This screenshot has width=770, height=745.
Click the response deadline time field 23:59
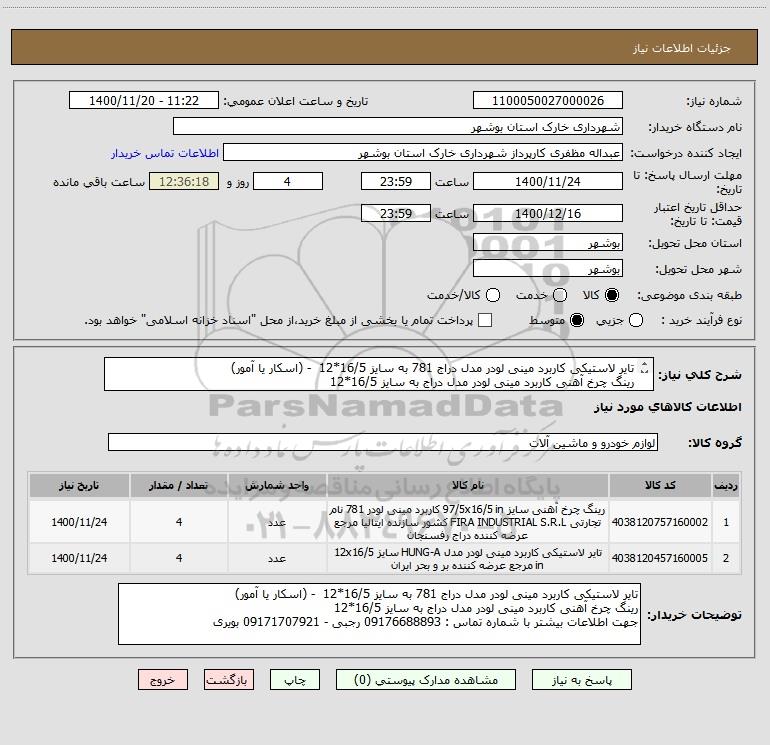click(396, 181)
